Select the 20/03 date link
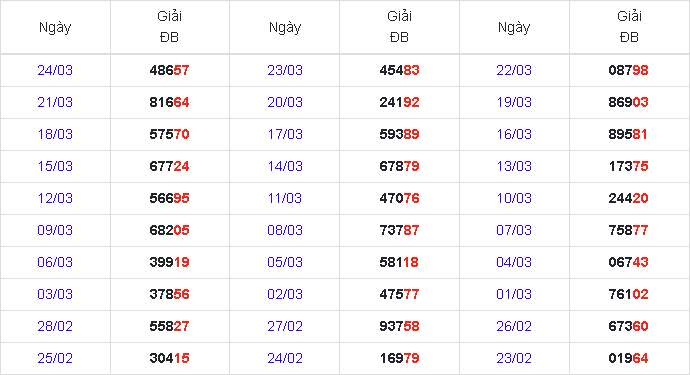This screenshot has height=375, width=690. [285, 102]
